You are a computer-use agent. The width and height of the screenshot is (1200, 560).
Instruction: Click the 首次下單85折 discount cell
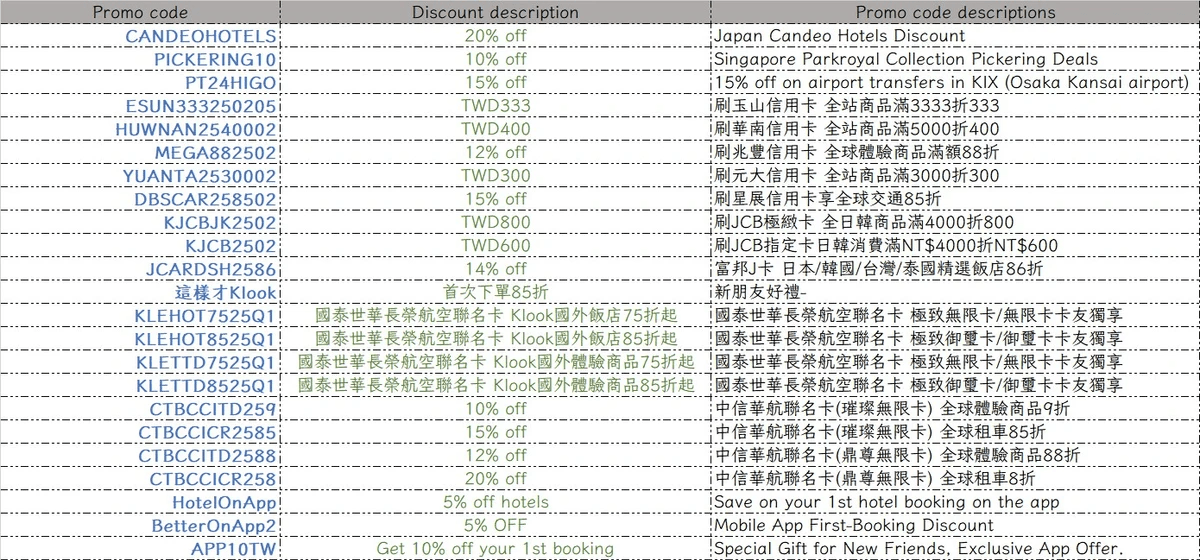coord(495,292)
